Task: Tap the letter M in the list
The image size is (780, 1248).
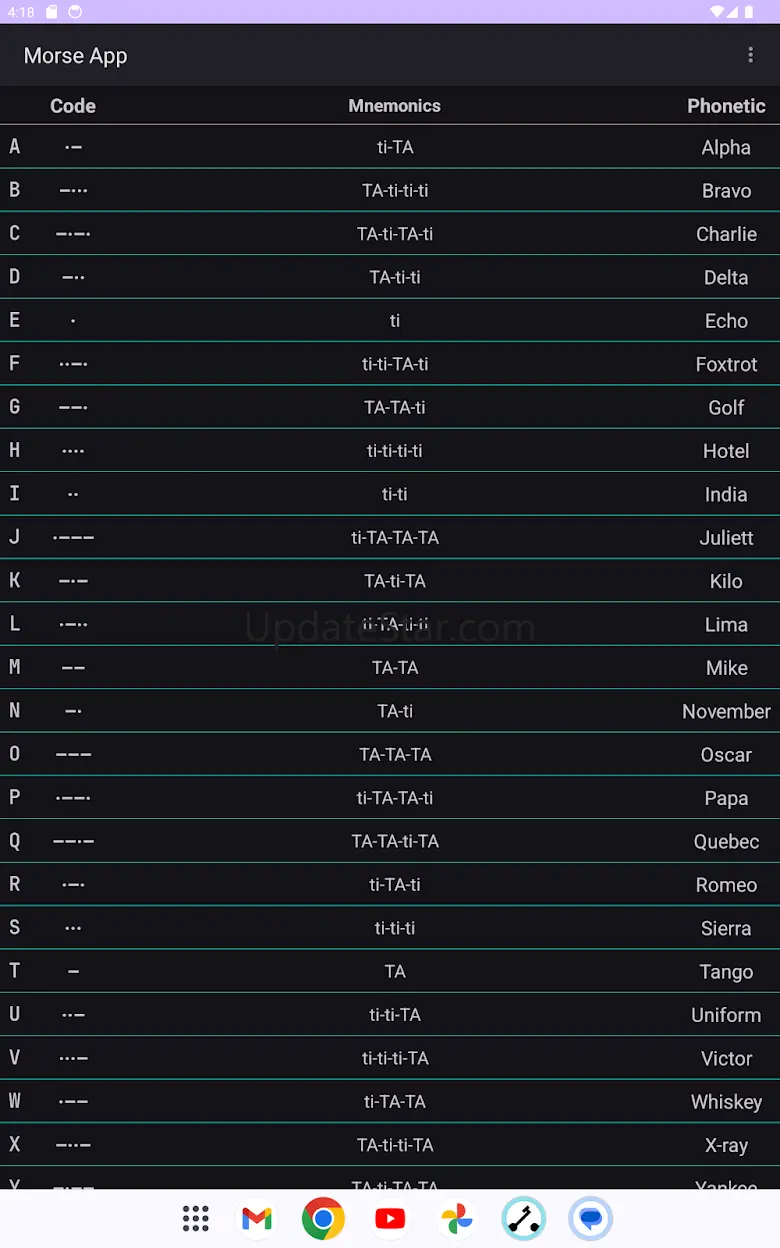Action: pyautogui.click(x=15, y=667)
